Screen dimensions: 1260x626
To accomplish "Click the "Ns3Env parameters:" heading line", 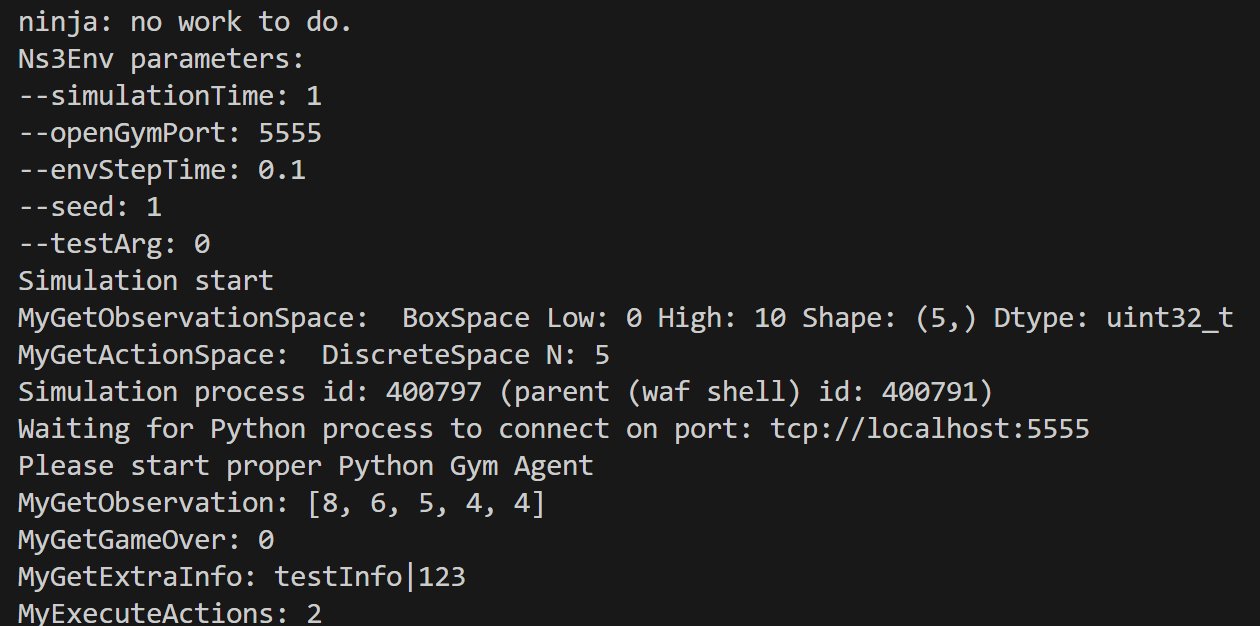I will pyautogui.click(x=160, y=59).
